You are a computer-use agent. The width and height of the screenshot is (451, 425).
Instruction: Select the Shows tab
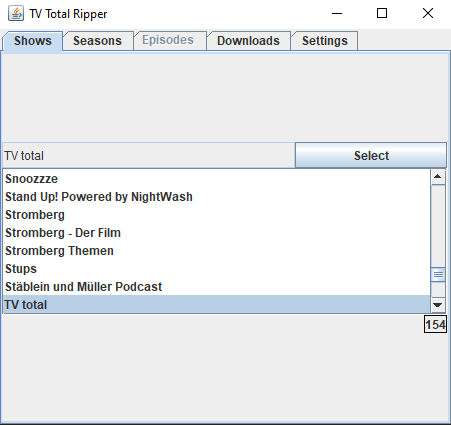(x=33, y=41)
